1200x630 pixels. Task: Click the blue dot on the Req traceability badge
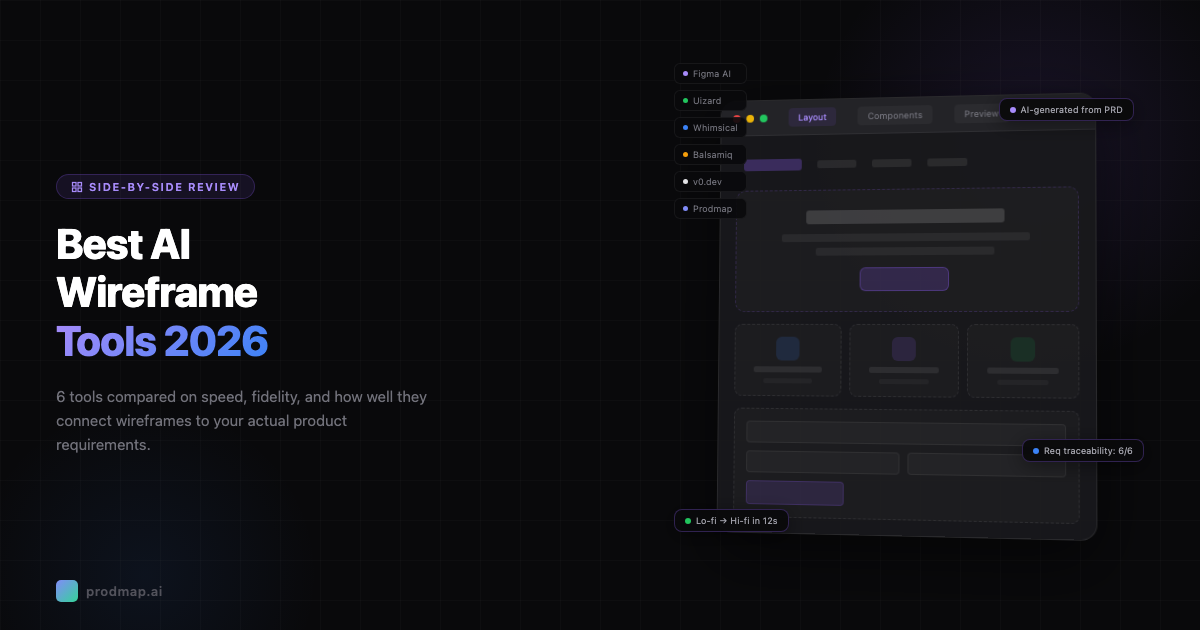pyautogui.click(x=1034, y=451)
